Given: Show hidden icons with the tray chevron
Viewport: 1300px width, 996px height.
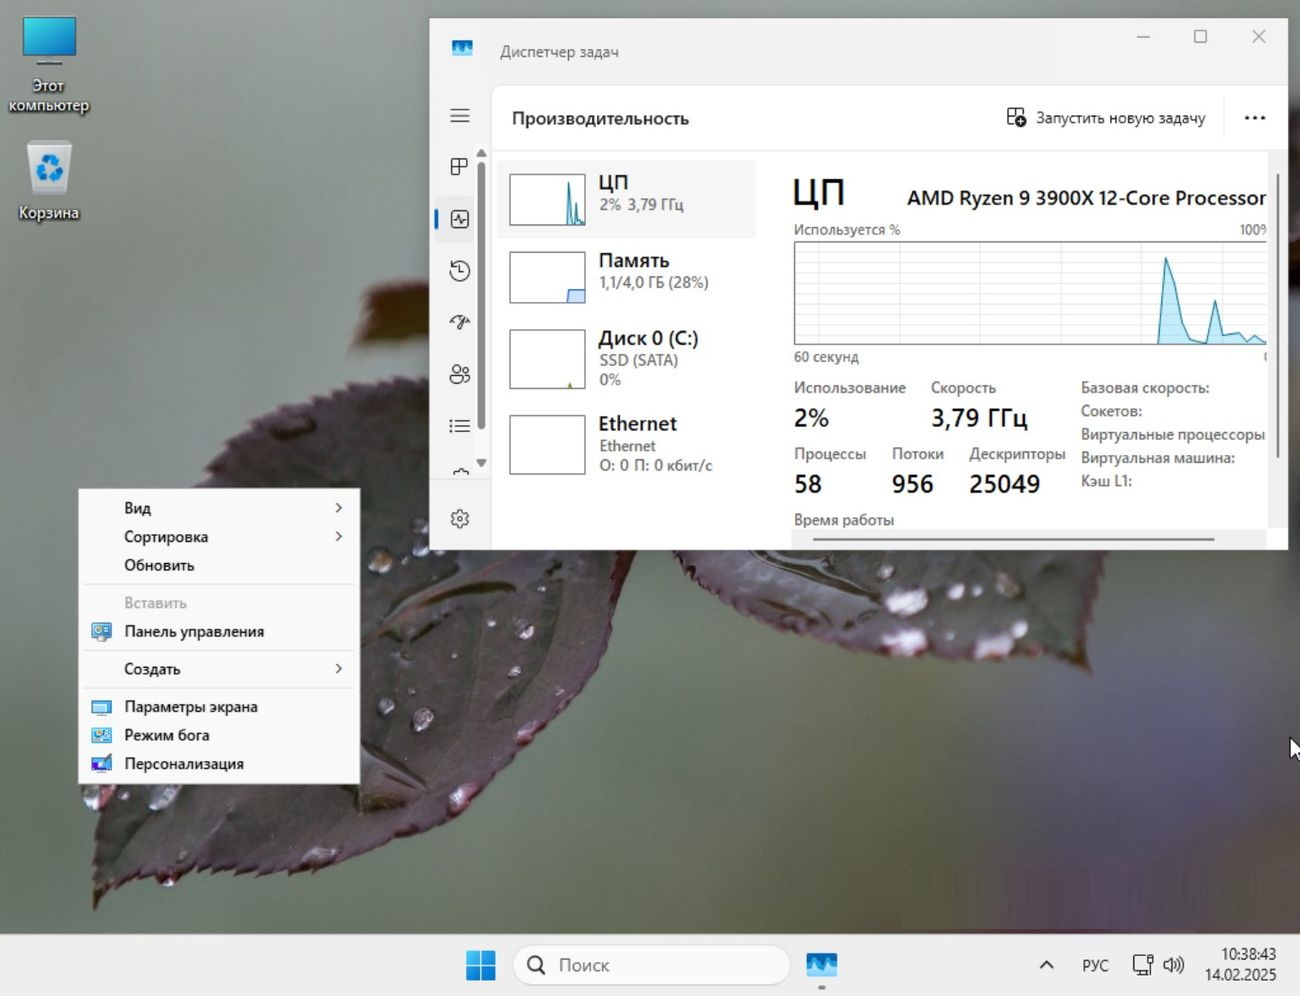Looking at the screenshot, I should 1046,965.
